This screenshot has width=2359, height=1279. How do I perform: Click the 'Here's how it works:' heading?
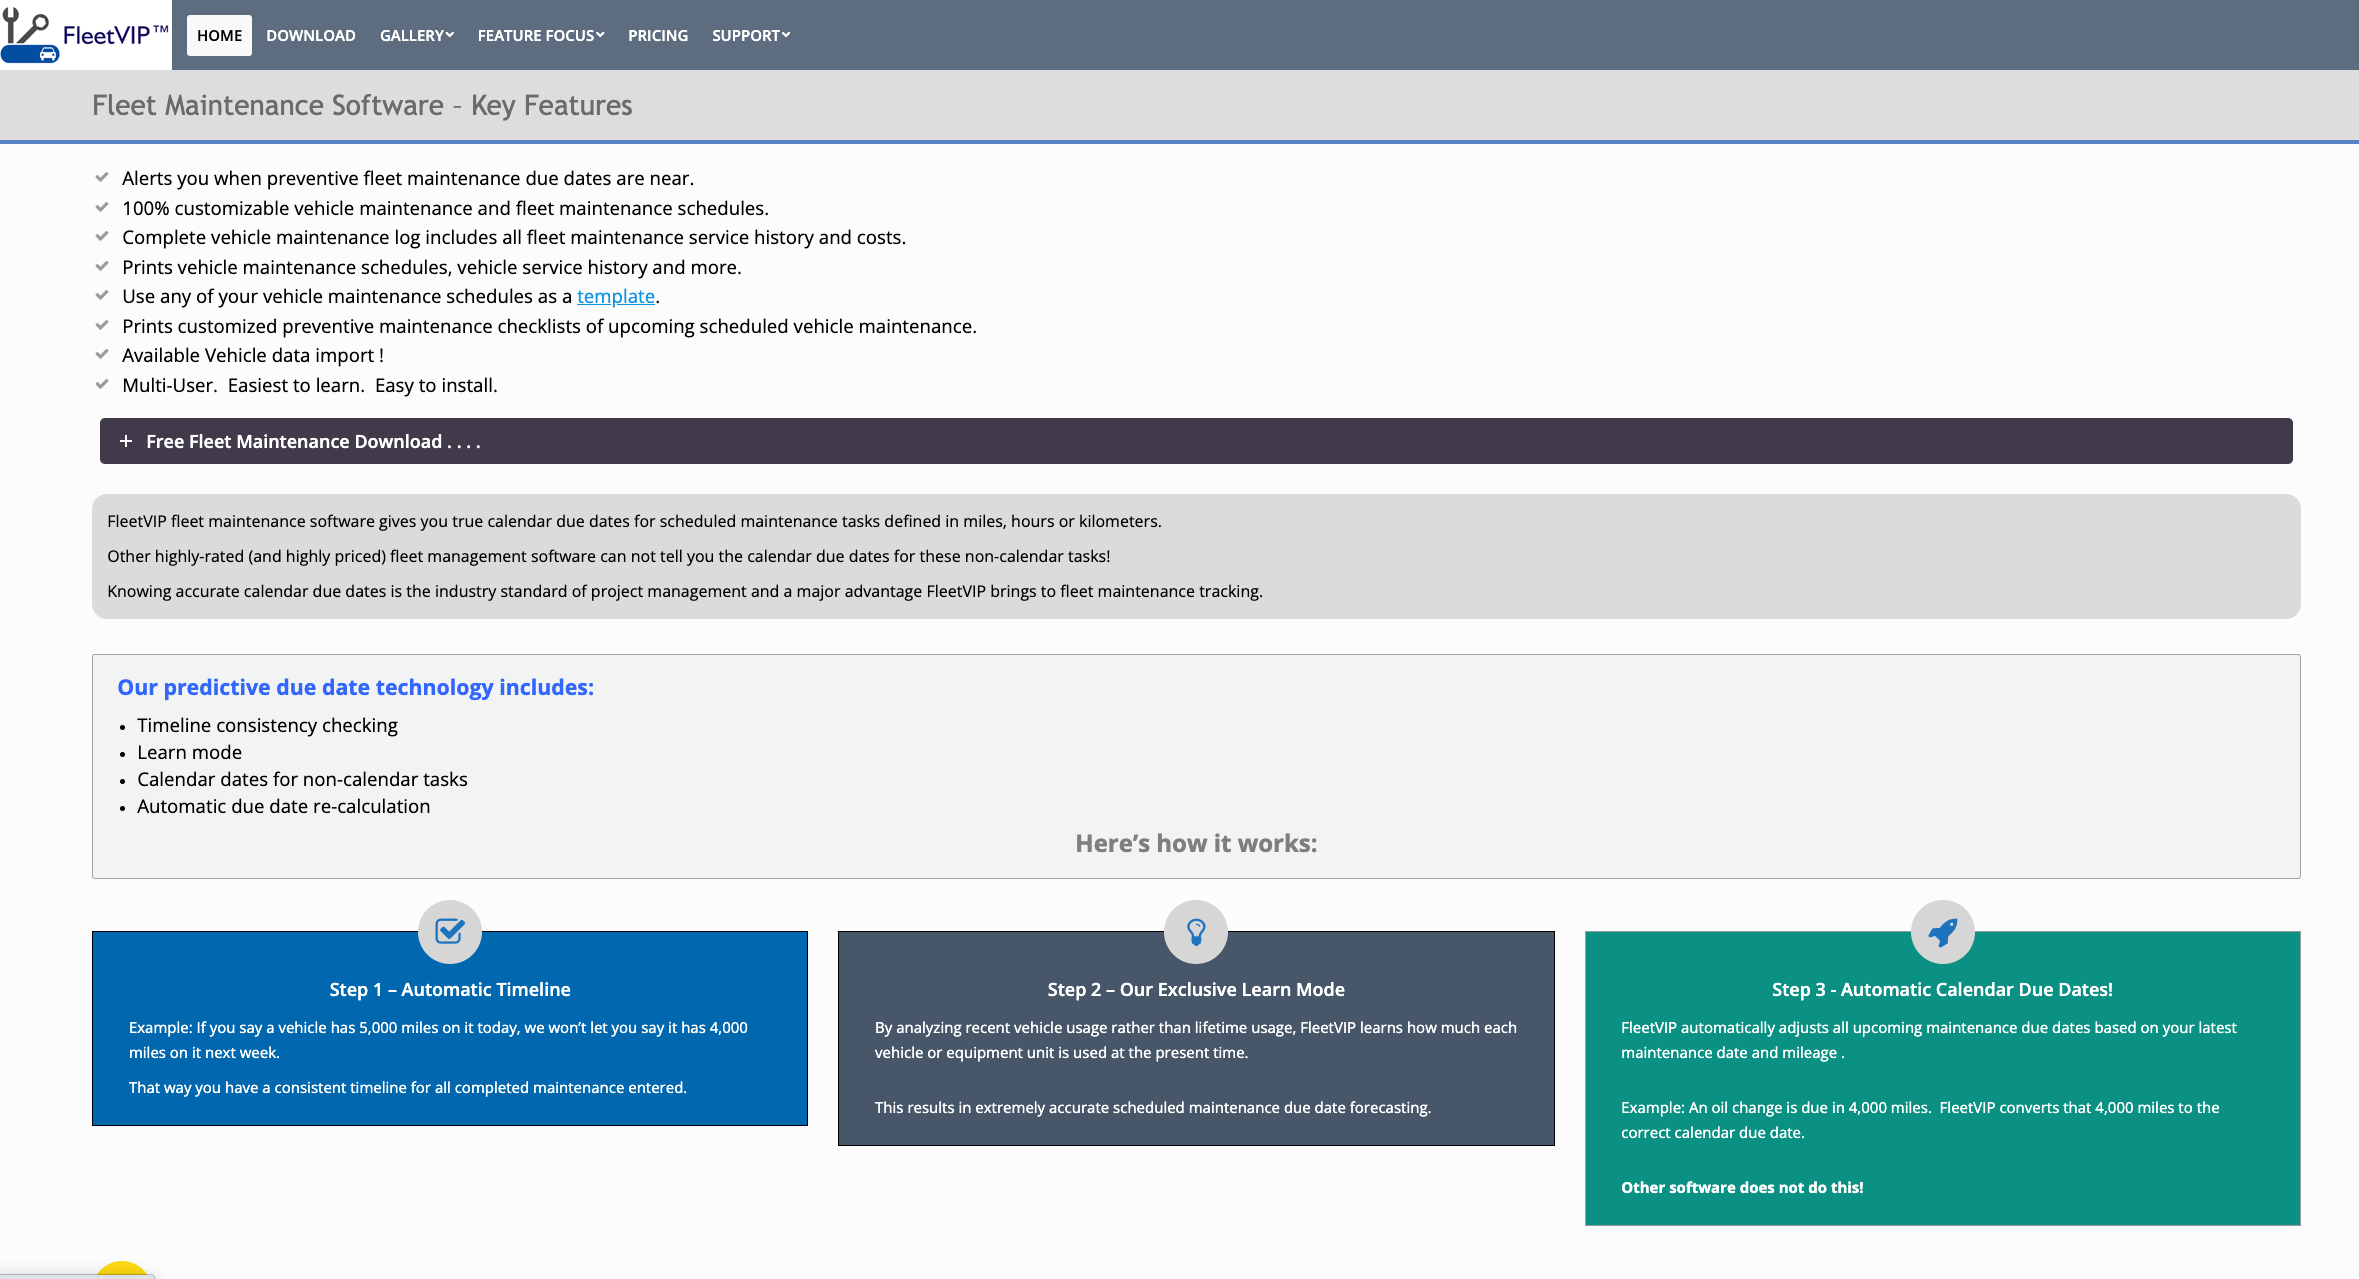[1196, 843]
